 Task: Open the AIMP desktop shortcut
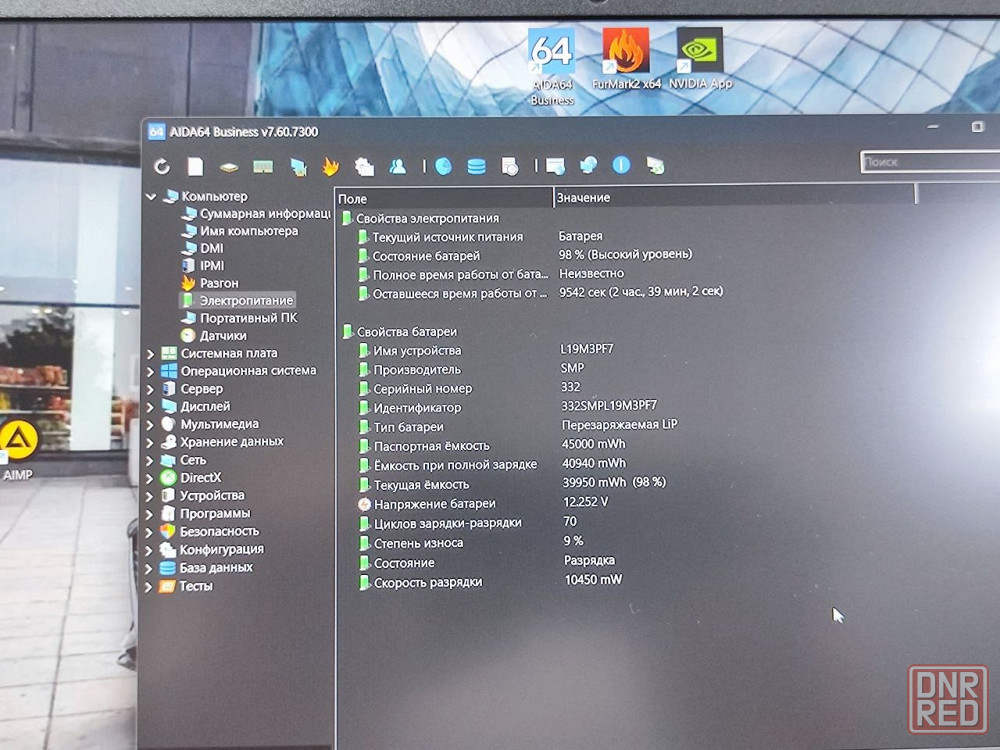[x=18, y=448]
